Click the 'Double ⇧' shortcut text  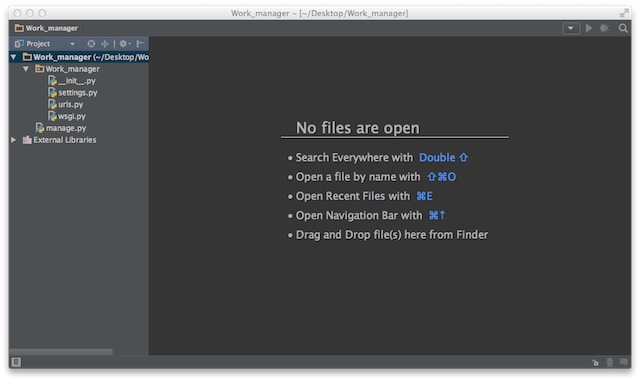(444, 158)
